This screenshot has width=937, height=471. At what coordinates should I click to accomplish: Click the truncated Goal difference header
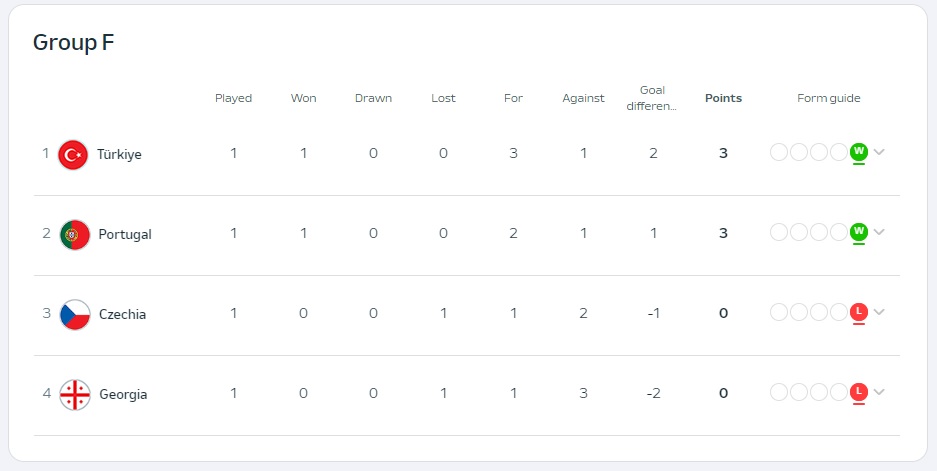652,99
